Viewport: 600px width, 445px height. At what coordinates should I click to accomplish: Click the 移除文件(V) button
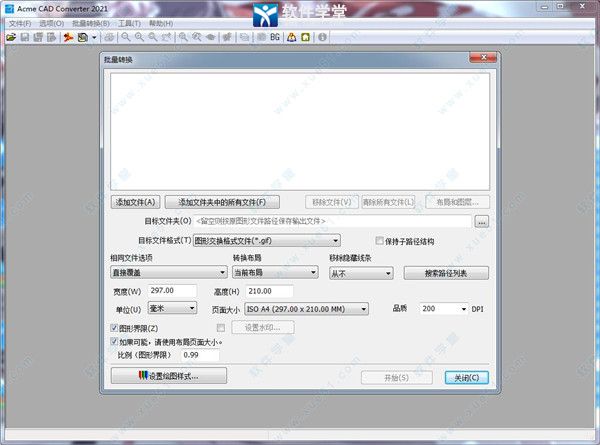click(x=332, y=202)
